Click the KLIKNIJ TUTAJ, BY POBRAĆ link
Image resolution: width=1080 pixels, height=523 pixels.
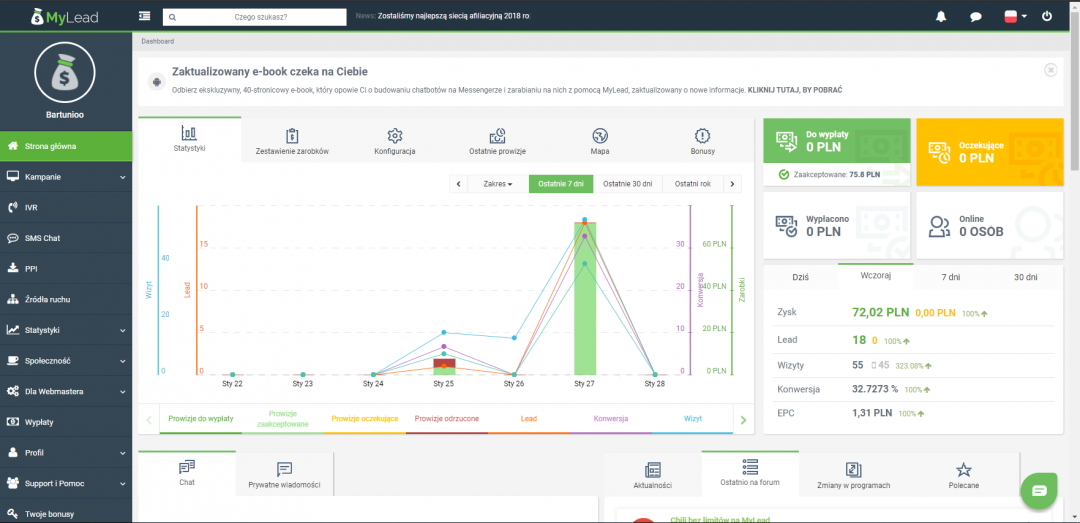click(x=794, y=90)
